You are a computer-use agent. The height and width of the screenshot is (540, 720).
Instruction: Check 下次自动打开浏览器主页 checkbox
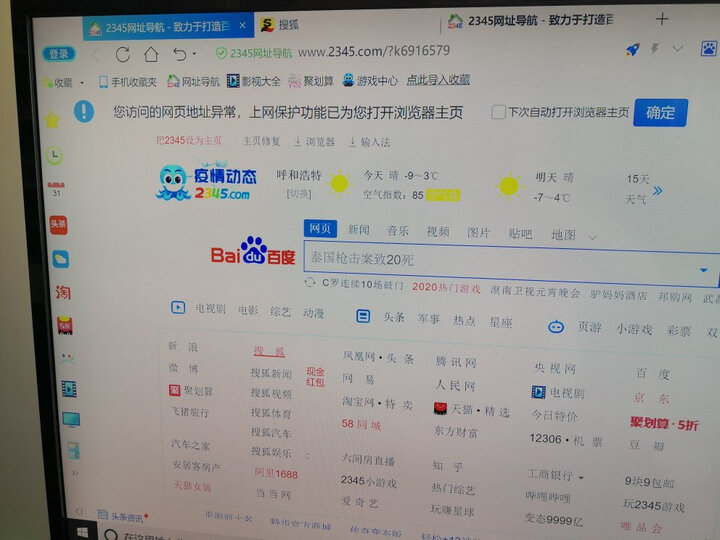click(498, 112)
